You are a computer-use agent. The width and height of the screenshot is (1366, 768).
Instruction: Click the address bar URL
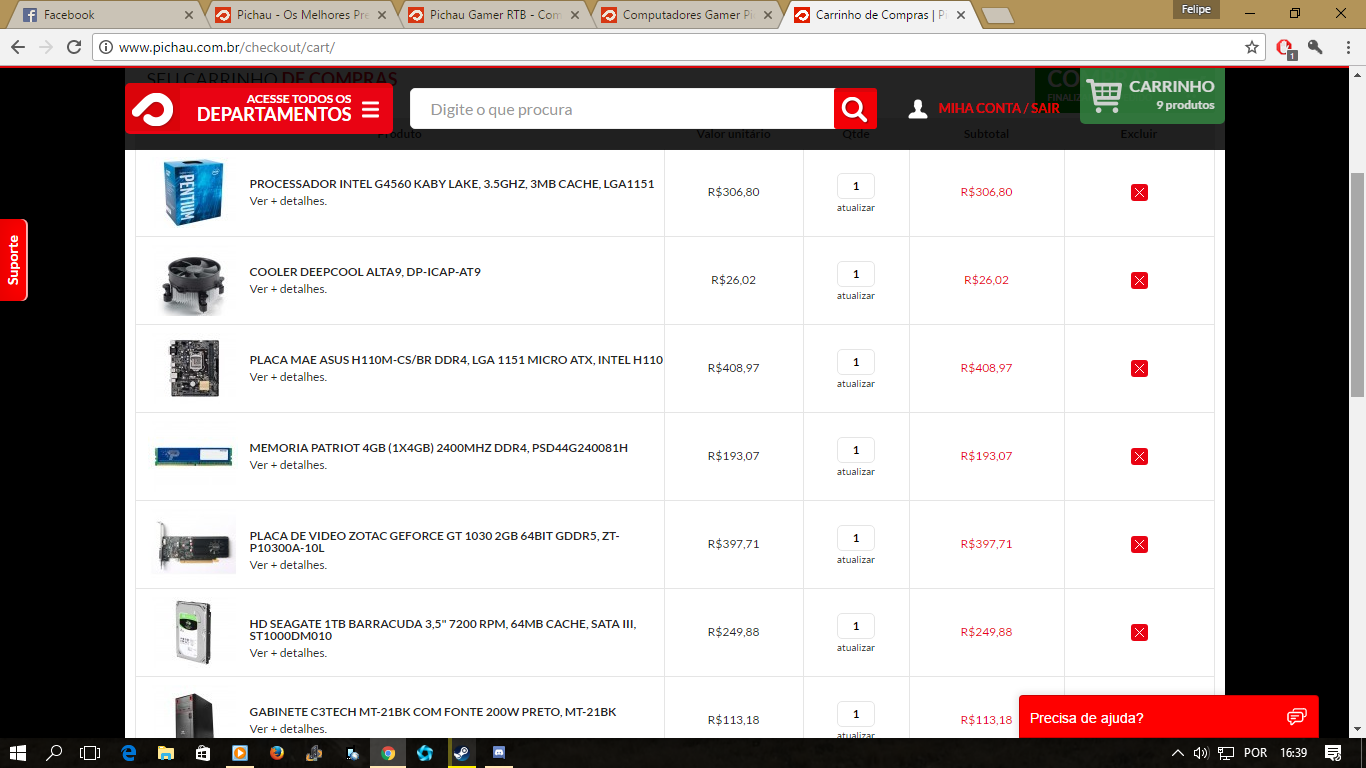click(226, 47)
